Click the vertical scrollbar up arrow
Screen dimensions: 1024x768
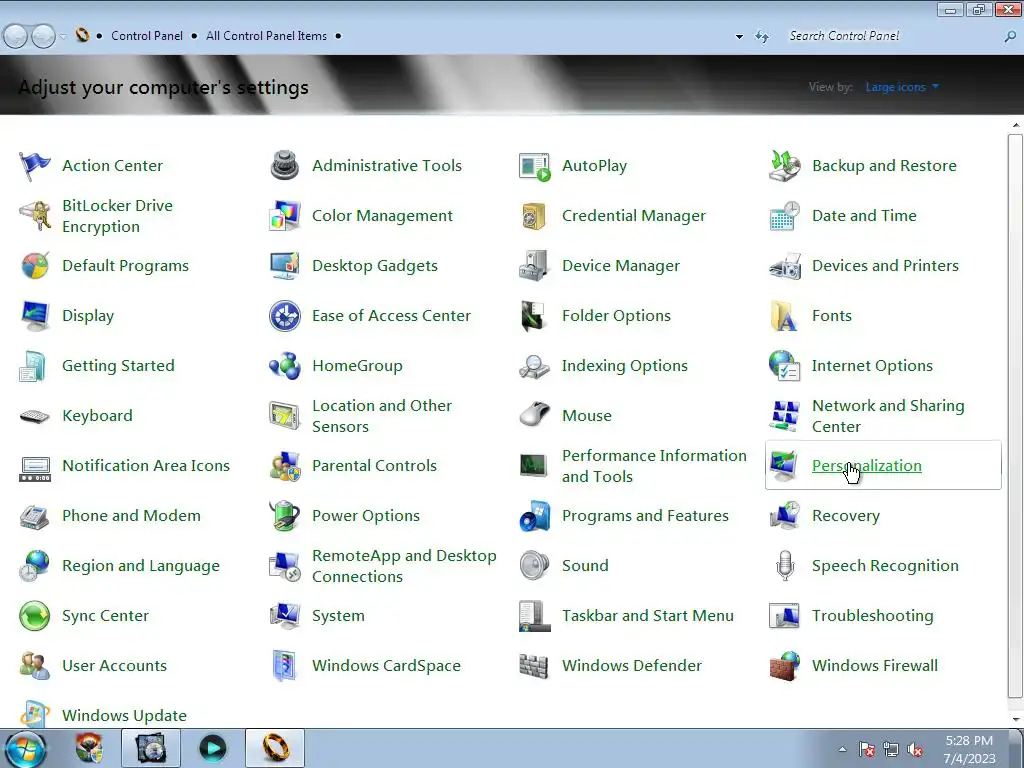tap(1016, 125)
